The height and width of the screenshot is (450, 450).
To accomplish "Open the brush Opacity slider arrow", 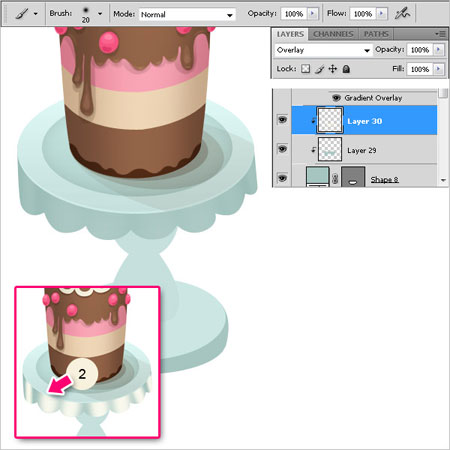I will point(312,14).
